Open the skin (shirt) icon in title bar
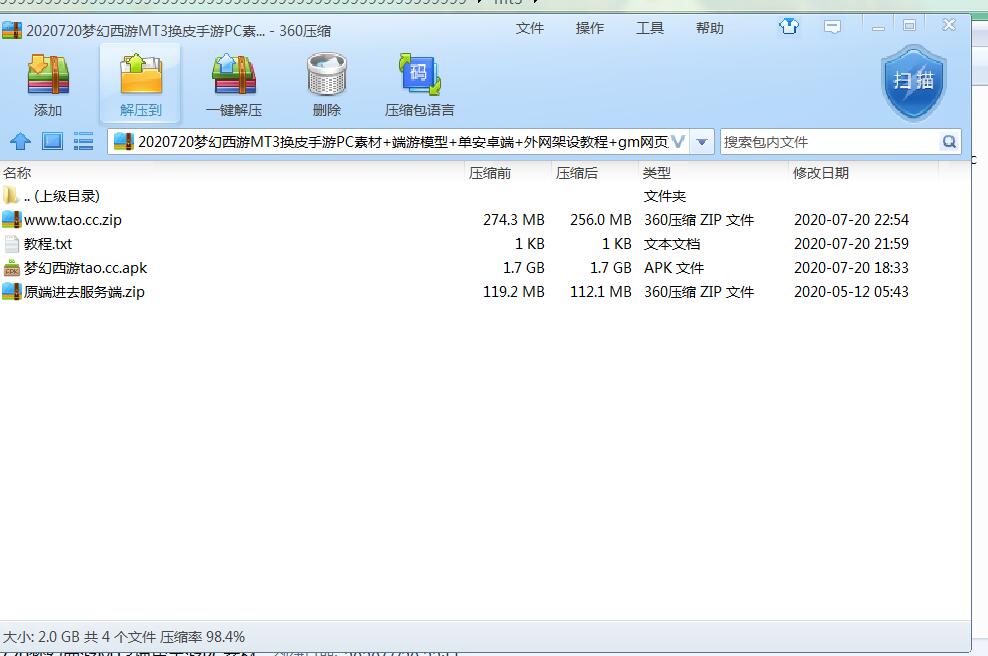The height and width of the screenshot is (656, 988). (x=789, y=27)
